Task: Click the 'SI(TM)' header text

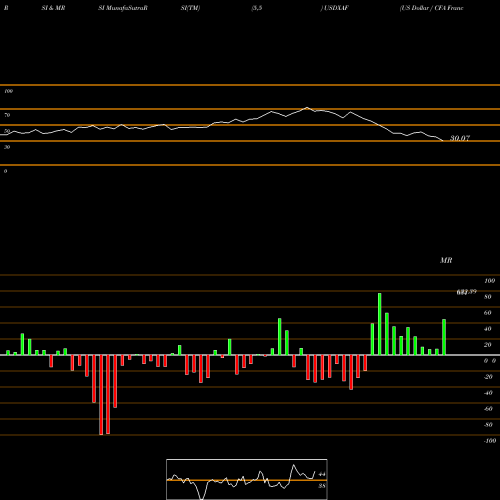Action: (190, 8)
